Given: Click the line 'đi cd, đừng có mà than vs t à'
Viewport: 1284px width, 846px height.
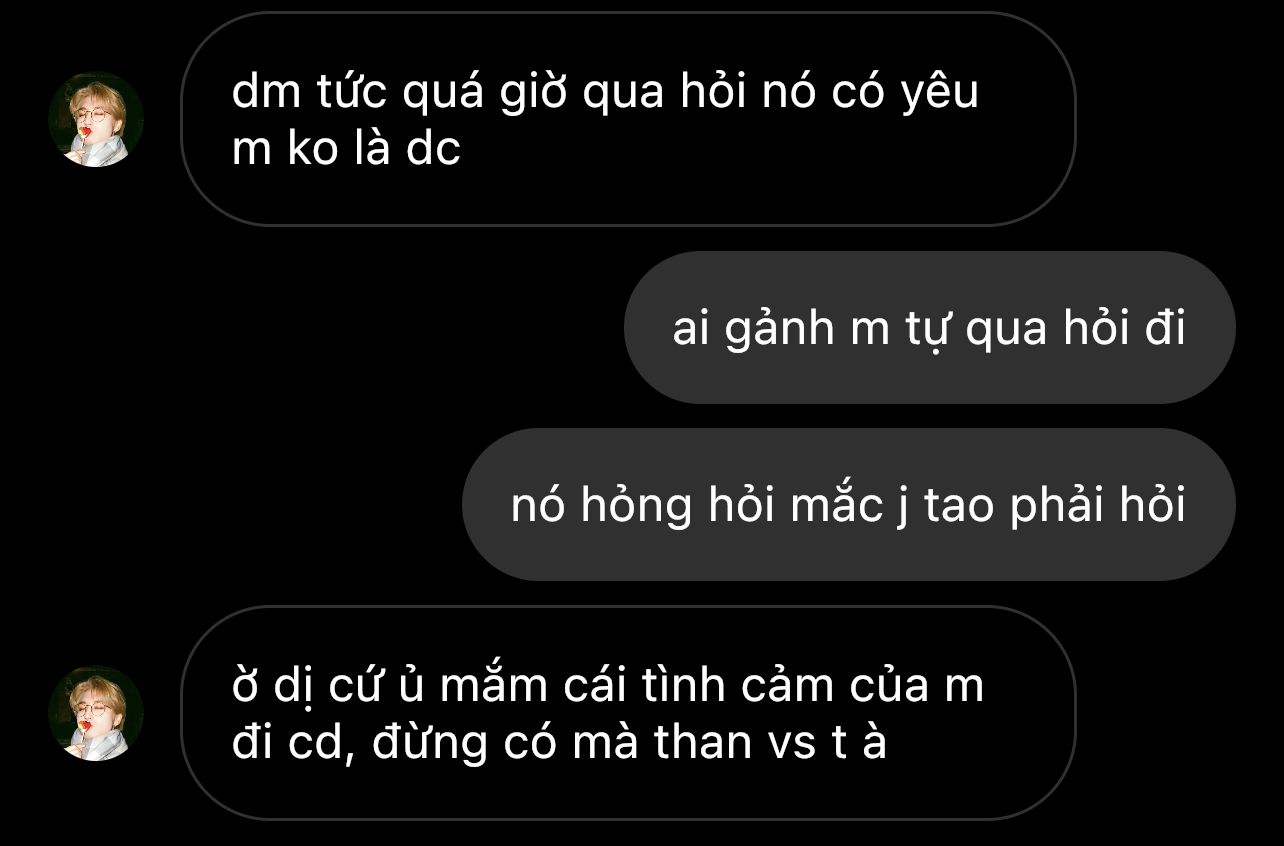Looking at the screenshot, I should tap(559, 743).
